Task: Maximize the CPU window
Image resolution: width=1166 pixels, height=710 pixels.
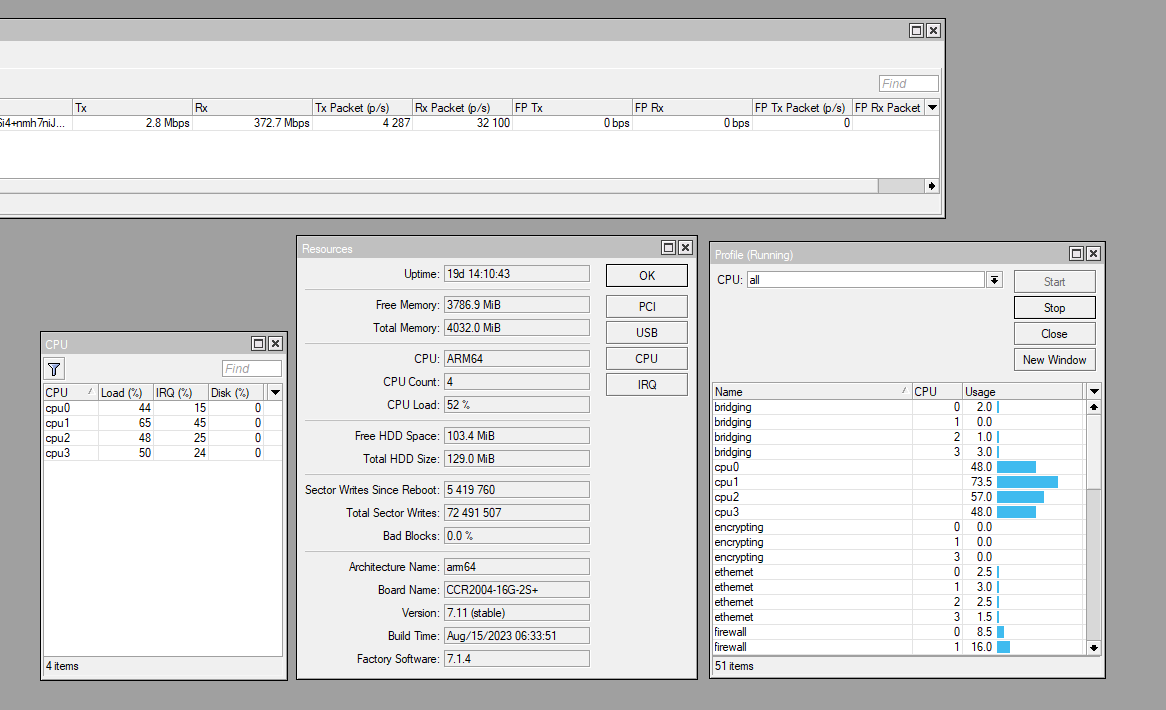Action: (258, 344)
